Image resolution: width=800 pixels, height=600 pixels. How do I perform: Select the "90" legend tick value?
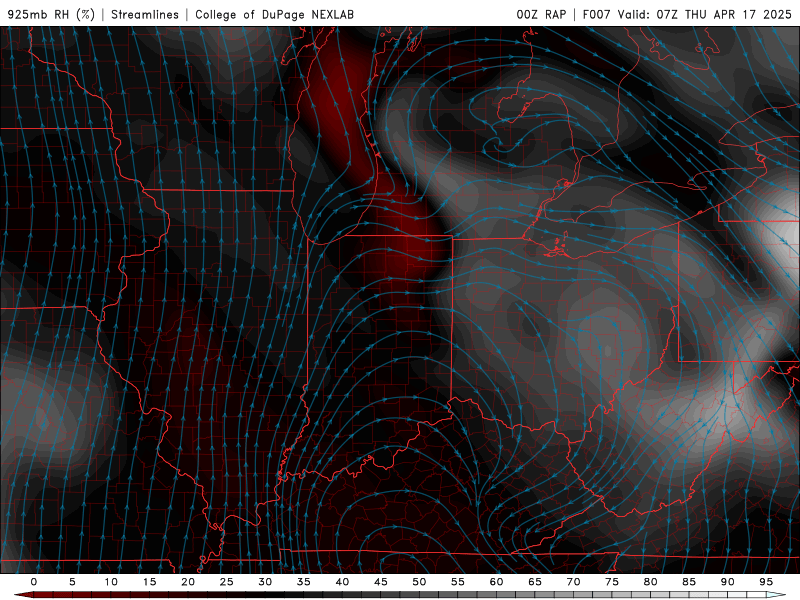point(727,582)
